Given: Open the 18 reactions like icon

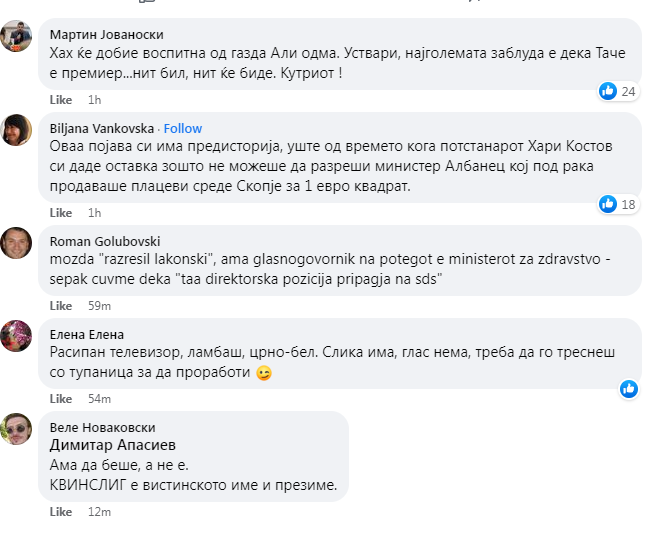Looking at the screenshot, I should (608, 204).
